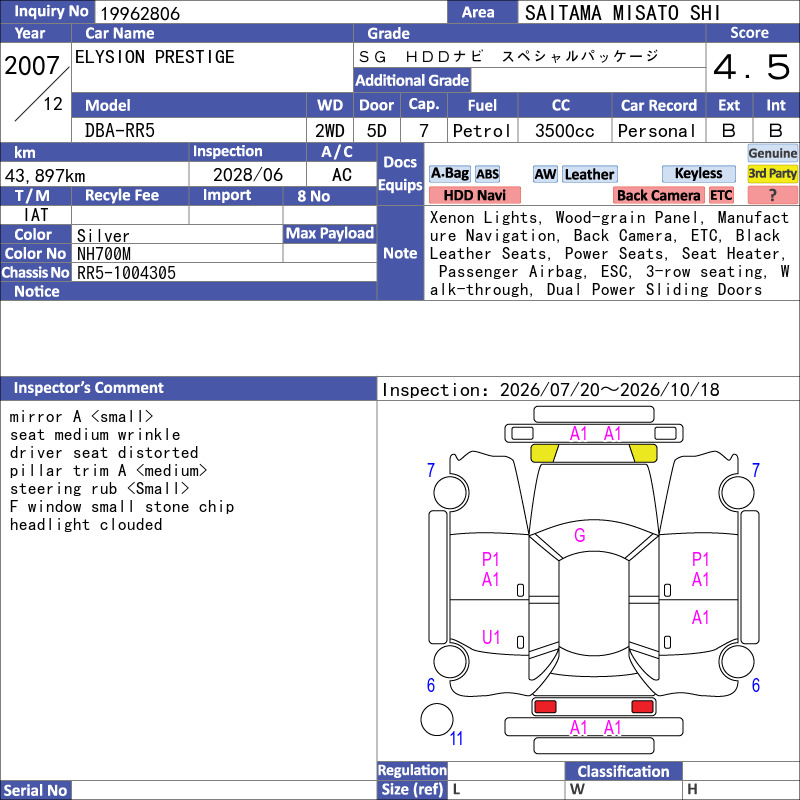The image size is (800, 800).
Task: Click the year value 2007
Action: pos(32,66)
